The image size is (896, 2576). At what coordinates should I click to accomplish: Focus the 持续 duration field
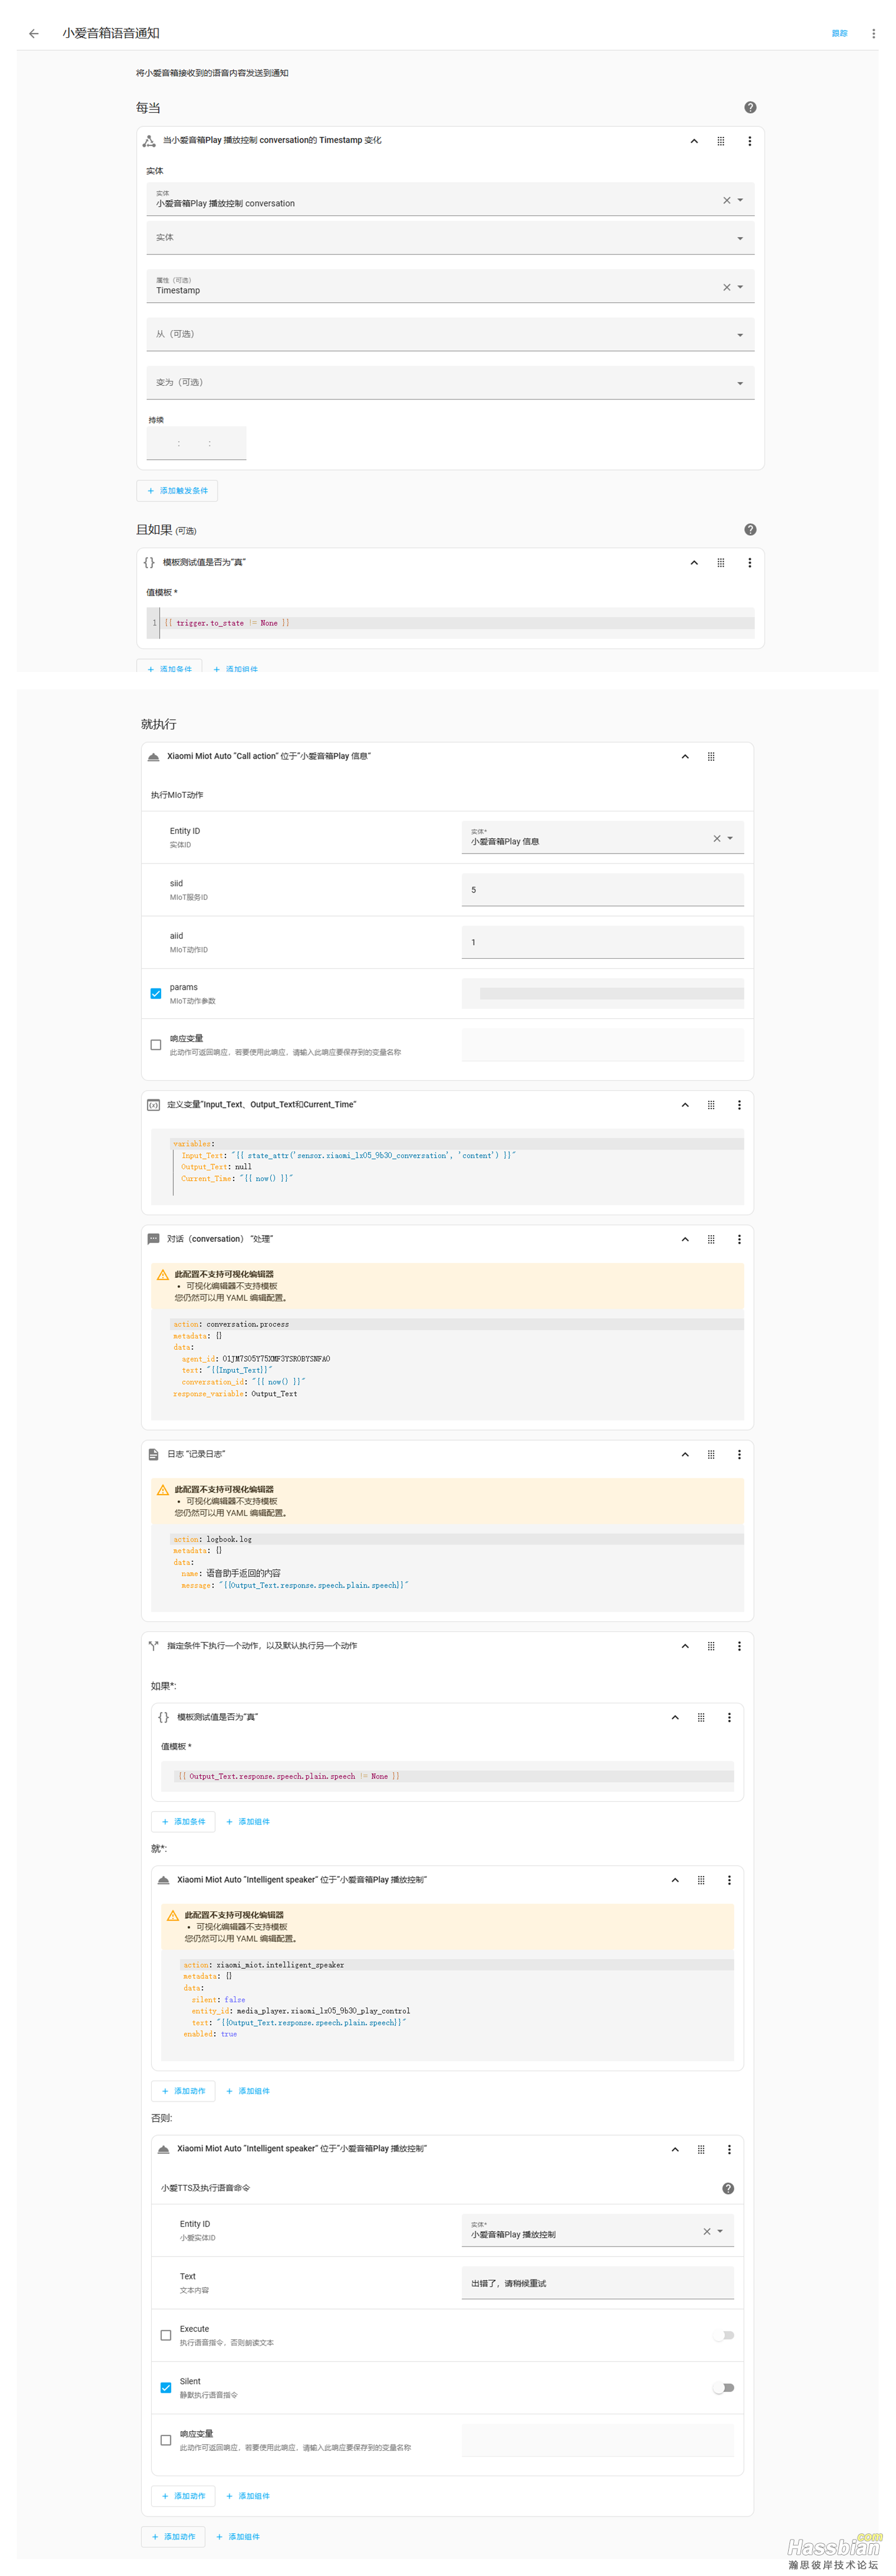196,443
